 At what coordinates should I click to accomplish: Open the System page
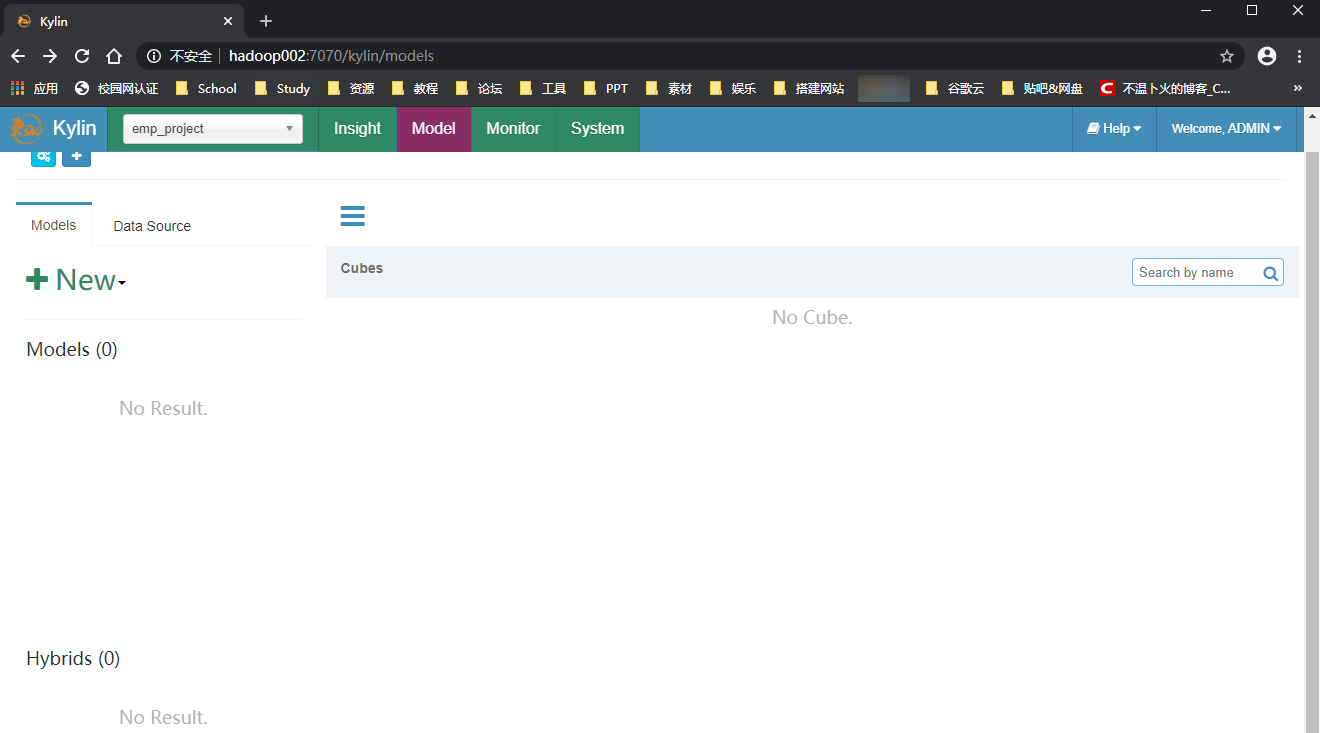597,129
